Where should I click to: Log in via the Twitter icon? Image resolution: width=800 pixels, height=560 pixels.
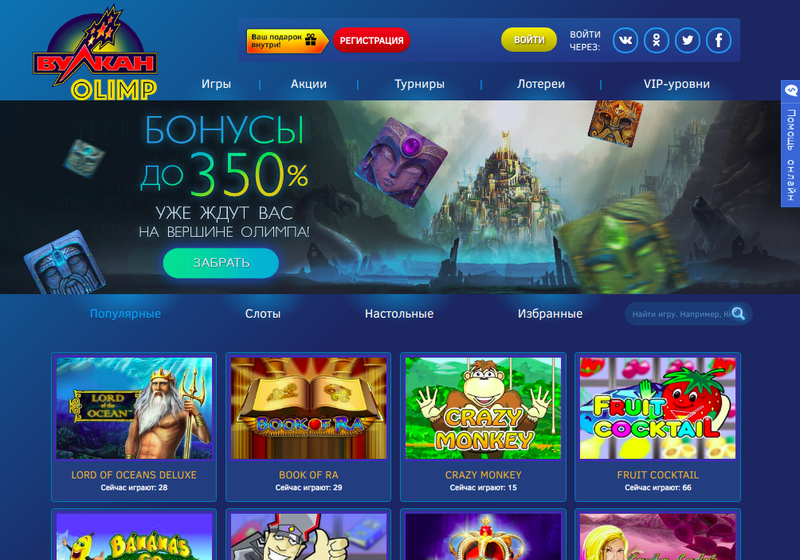pyautogui.click(x=687, y=40)
